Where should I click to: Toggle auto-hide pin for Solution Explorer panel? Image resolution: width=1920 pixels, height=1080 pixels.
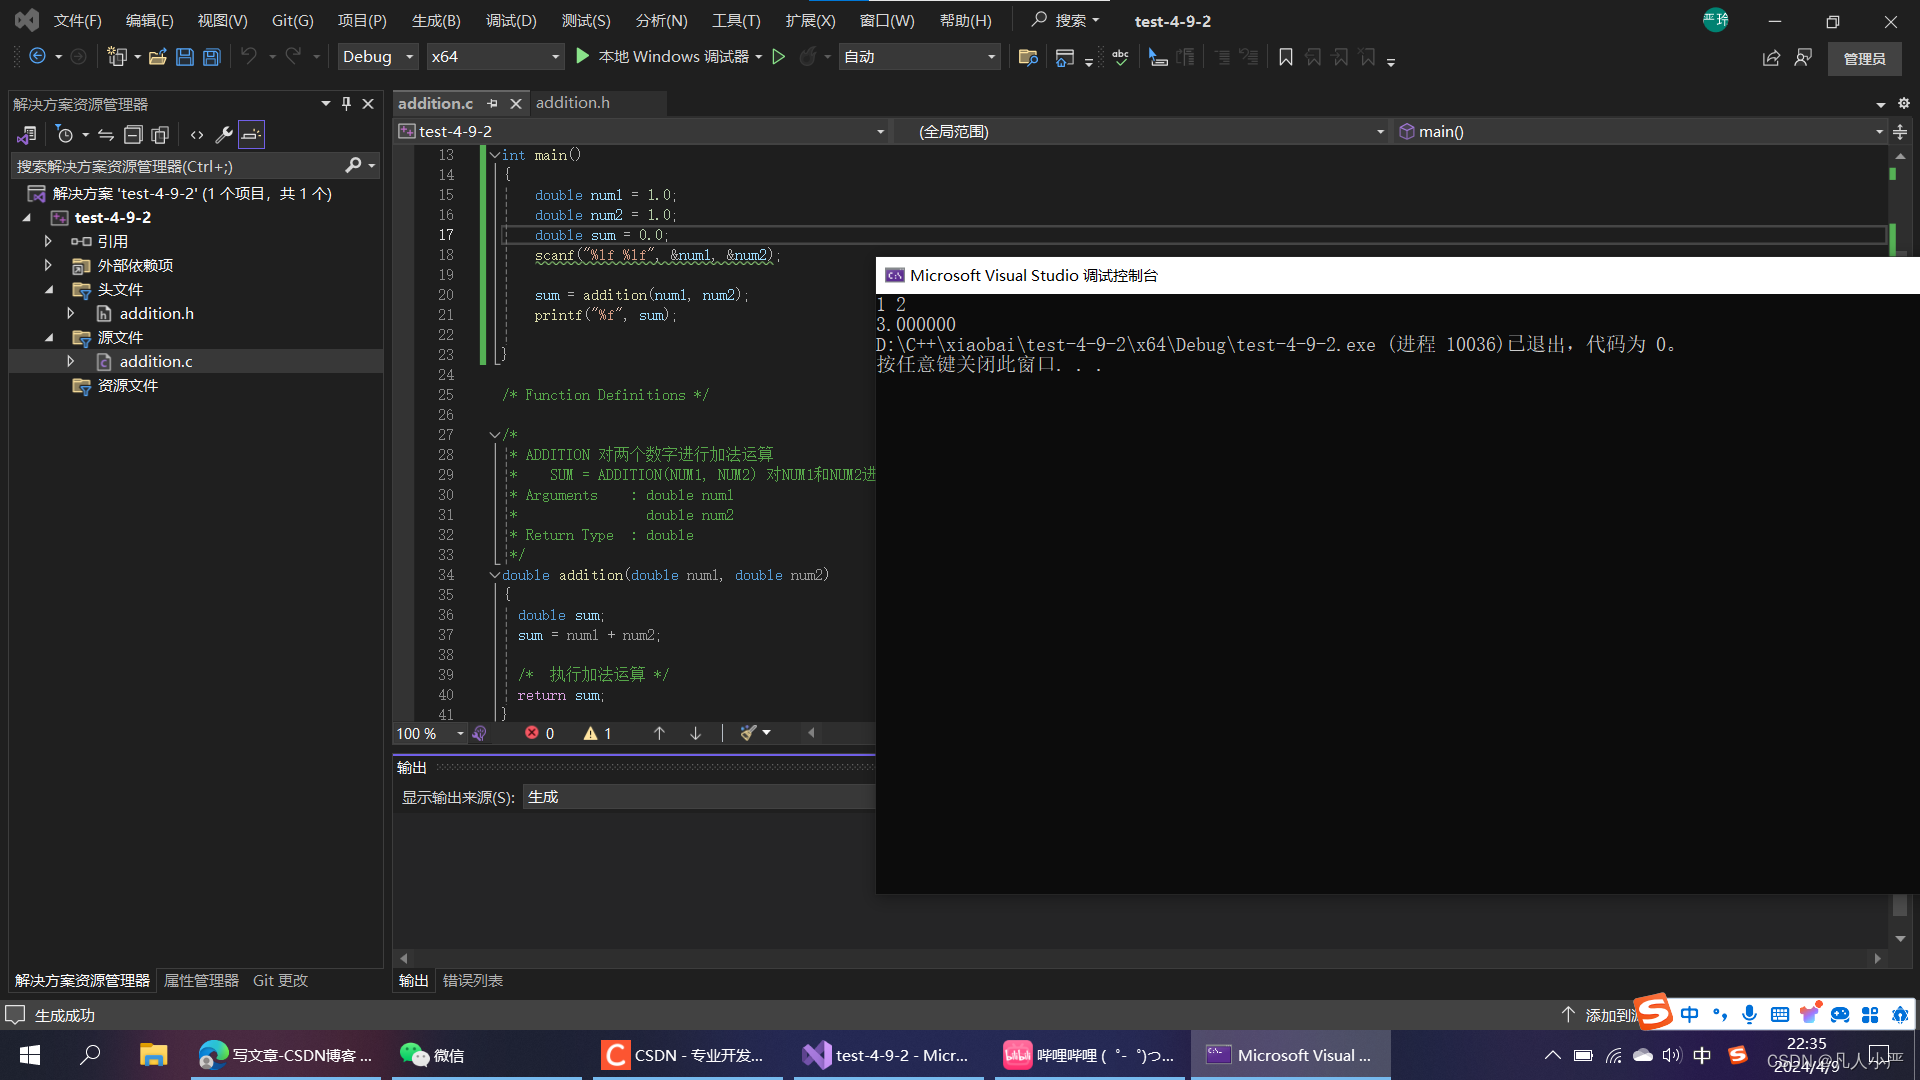point(346,103)
